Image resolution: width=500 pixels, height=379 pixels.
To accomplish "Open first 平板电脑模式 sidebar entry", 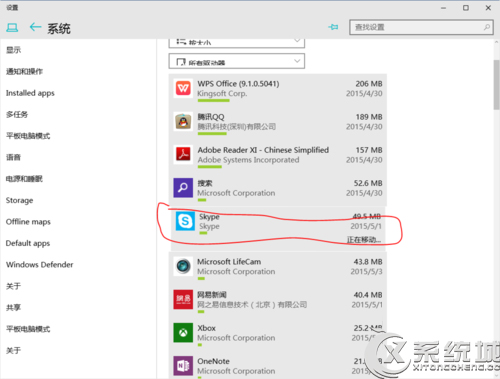I will 28,136.
